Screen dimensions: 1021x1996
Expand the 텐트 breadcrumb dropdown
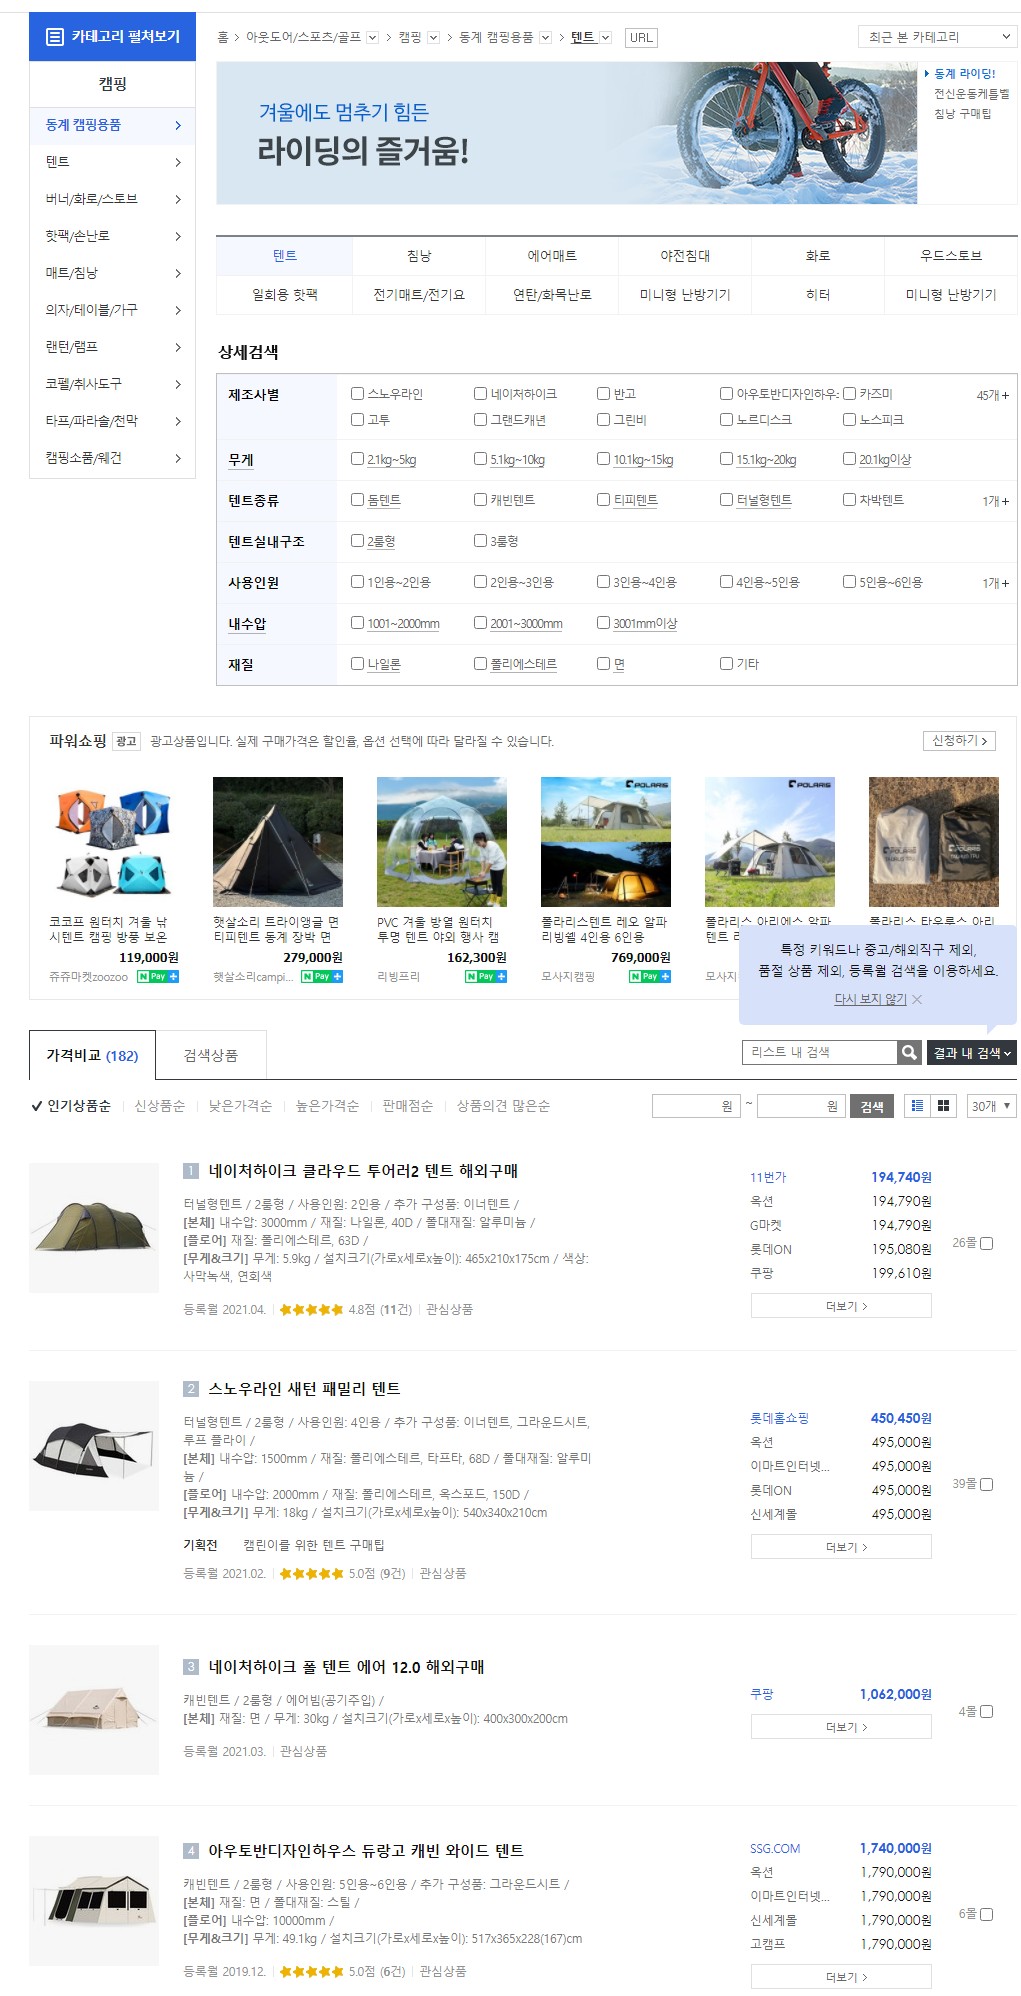point(605,38)
